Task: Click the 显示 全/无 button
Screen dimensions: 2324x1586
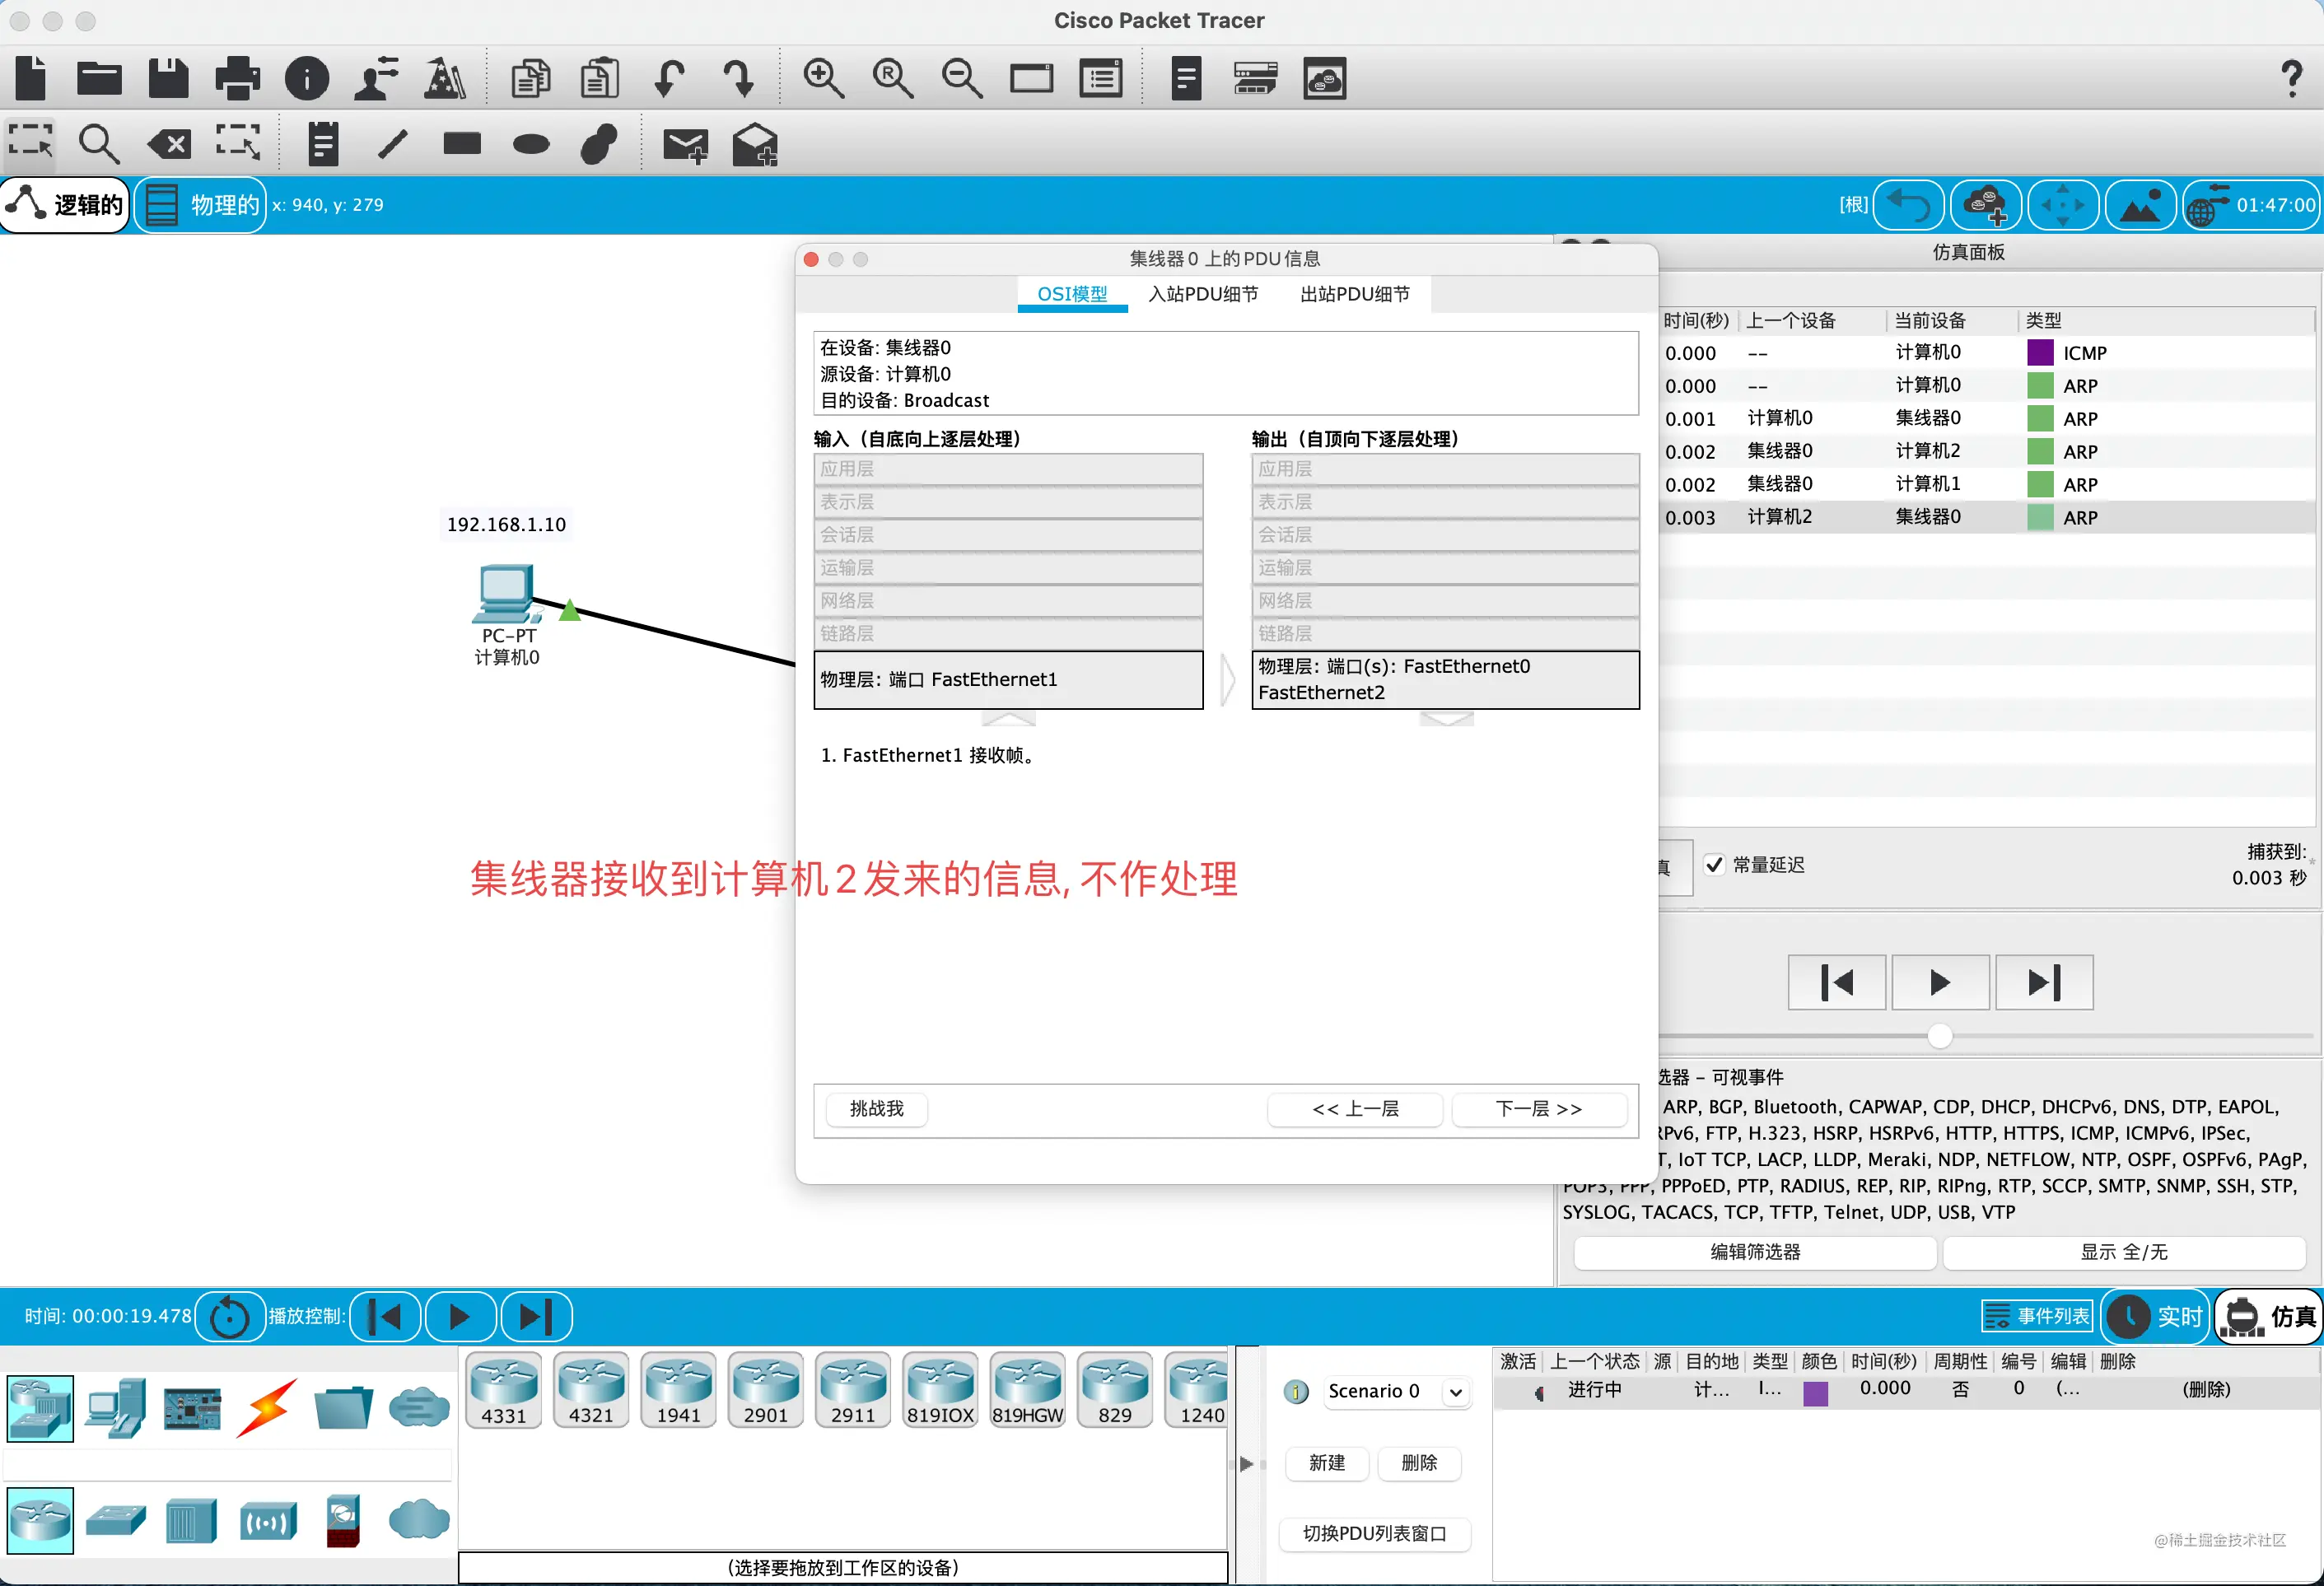Action: coord(2124,1252)
